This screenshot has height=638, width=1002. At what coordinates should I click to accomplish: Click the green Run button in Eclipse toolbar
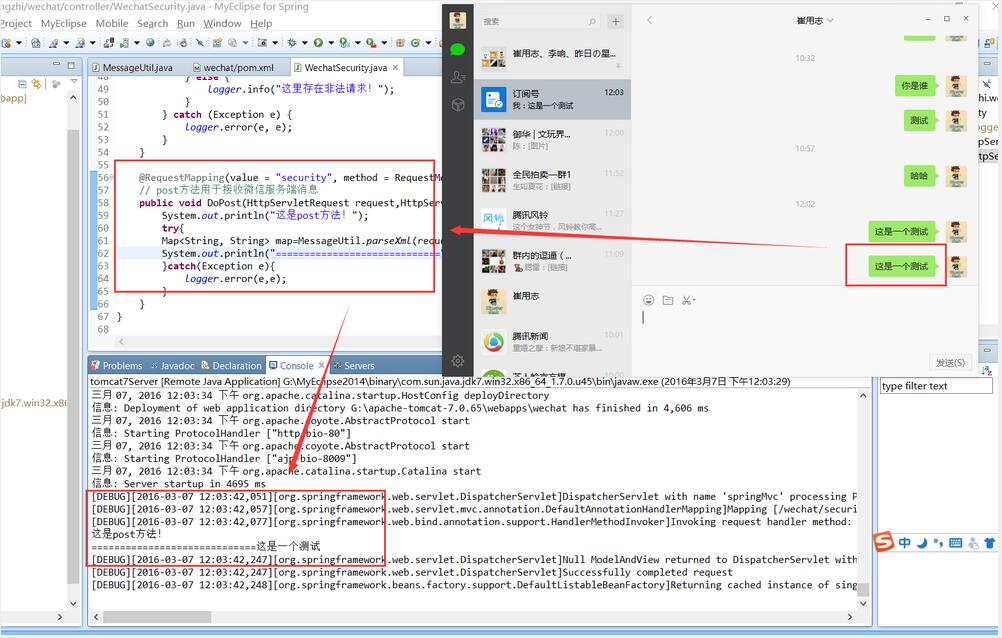click(318, 43)
